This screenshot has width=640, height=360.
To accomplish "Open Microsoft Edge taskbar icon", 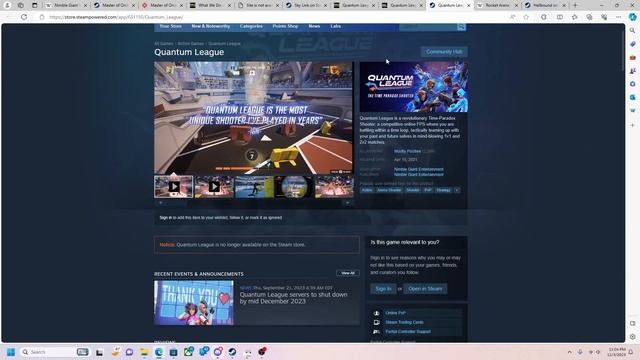I will tap(159, 352).
